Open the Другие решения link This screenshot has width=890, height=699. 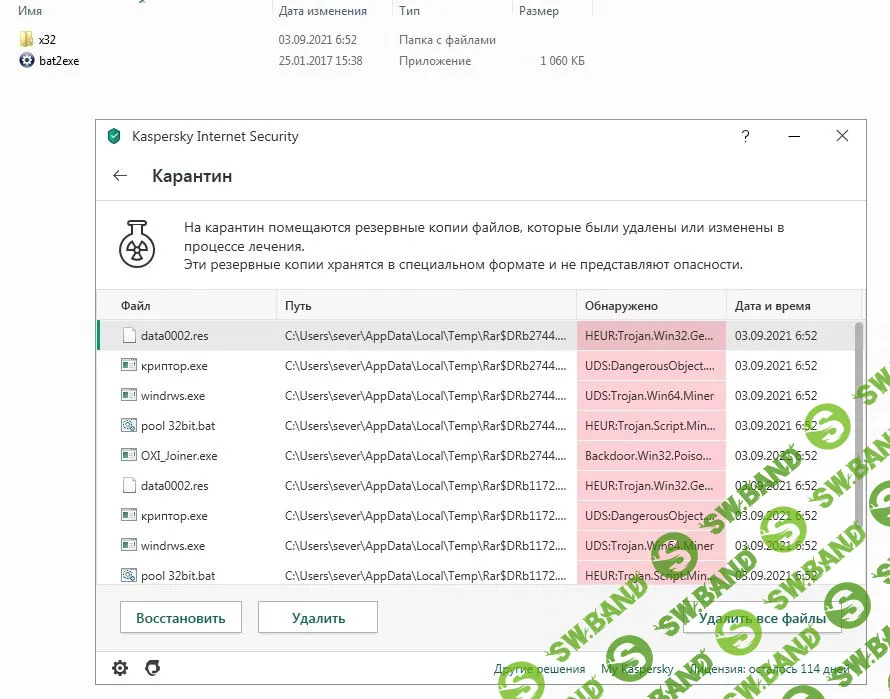point(539,669)
